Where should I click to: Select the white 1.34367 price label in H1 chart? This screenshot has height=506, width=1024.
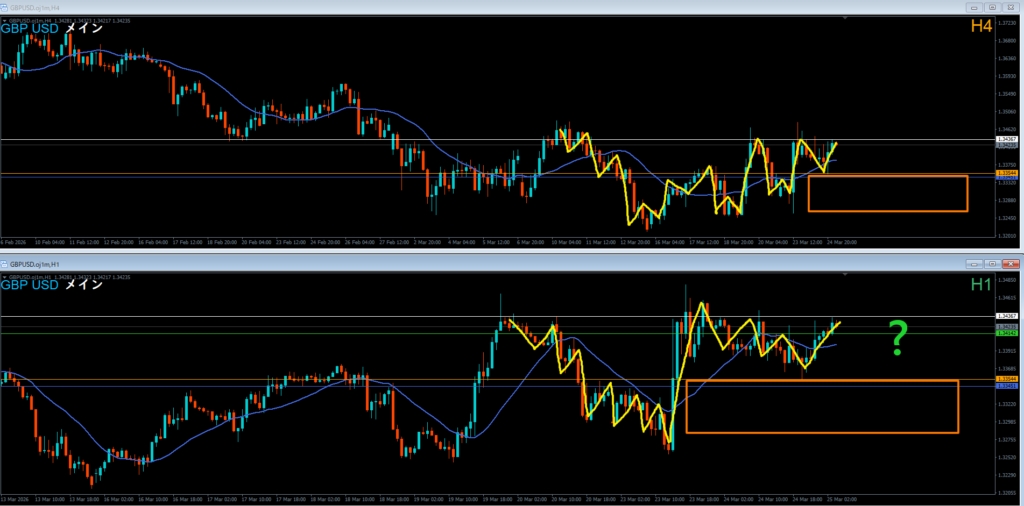point(1005,316)
